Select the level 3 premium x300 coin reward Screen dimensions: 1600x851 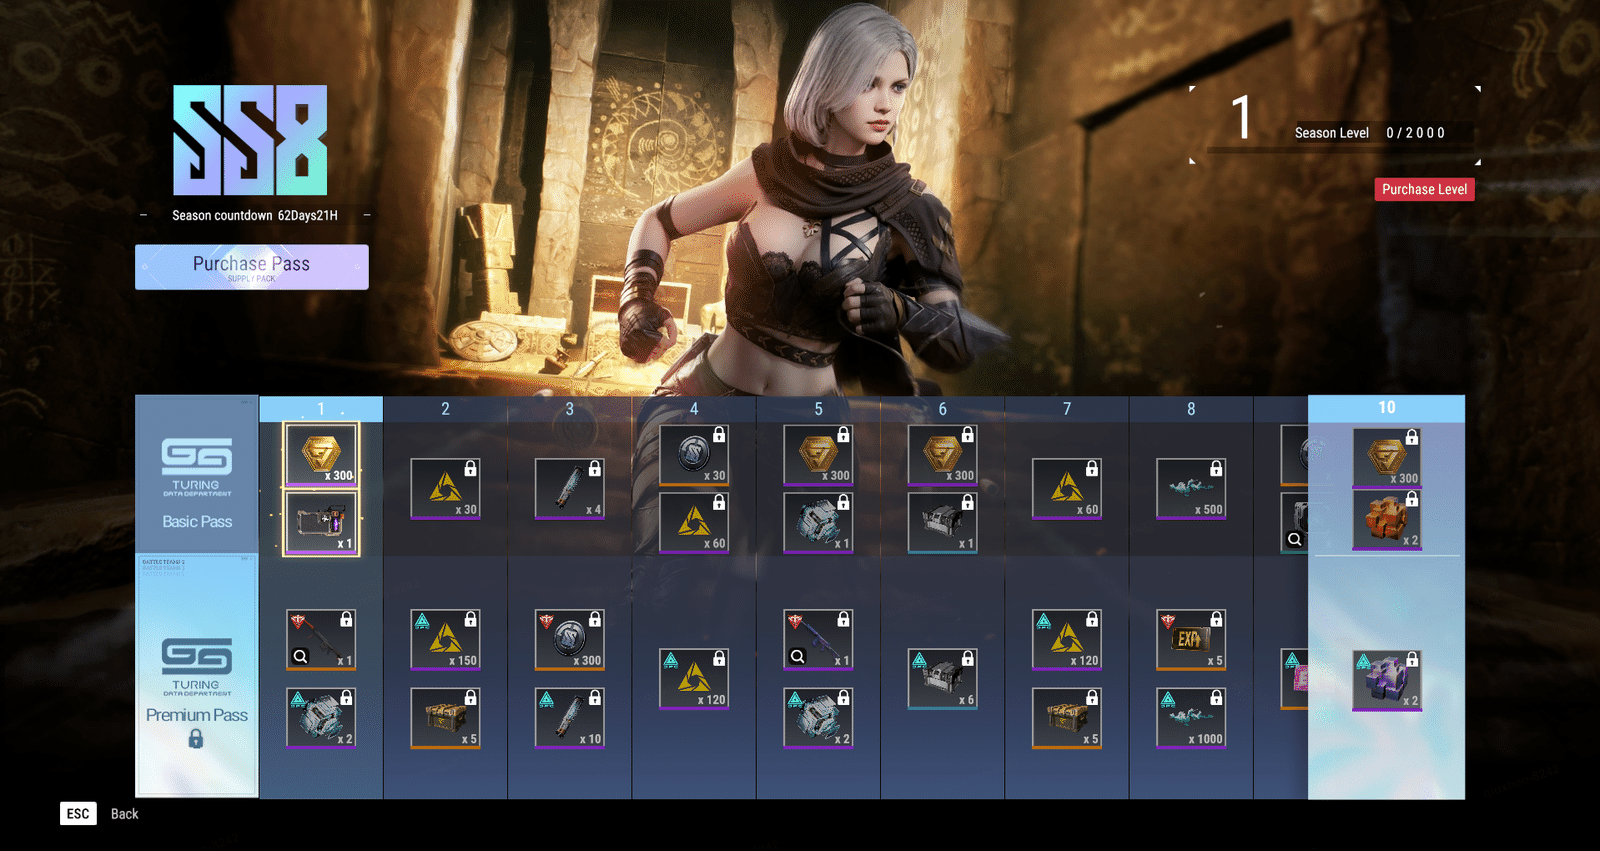point(570,640)
